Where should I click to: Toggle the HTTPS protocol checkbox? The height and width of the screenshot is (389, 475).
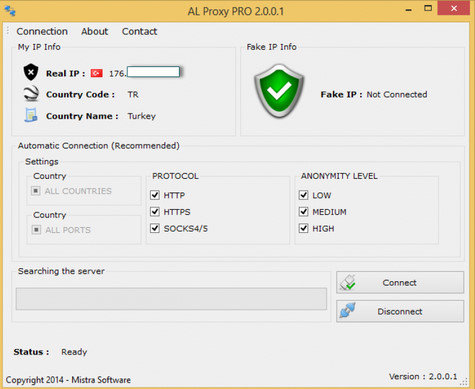(x=155, y=212)
